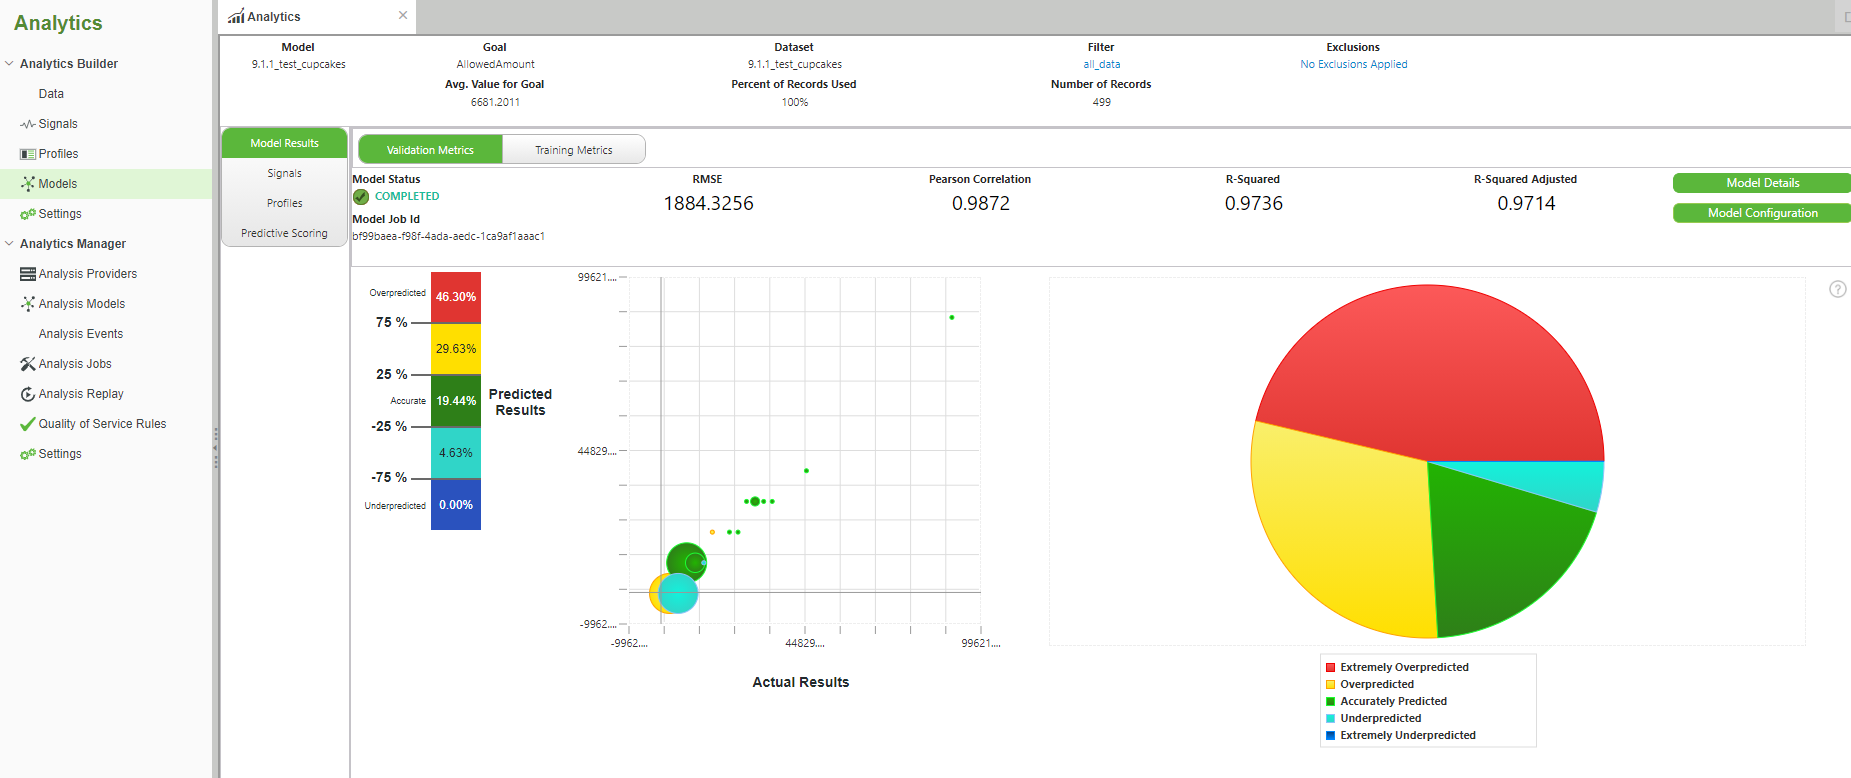The height and width of the screenshot is (778, 1851).
Task: Close the Analytics tab
Action: click(403, 15)
